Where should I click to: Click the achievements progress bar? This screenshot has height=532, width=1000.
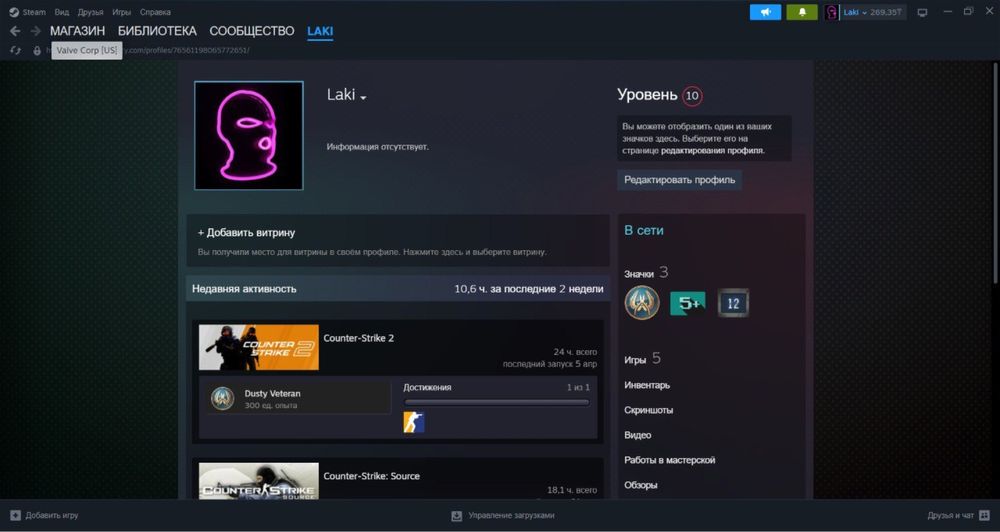tap(496, 402)
